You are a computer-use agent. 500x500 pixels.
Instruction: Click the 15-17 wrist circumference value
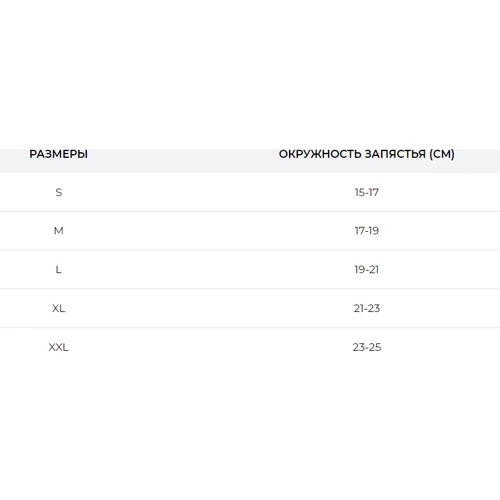pos(367,192)
